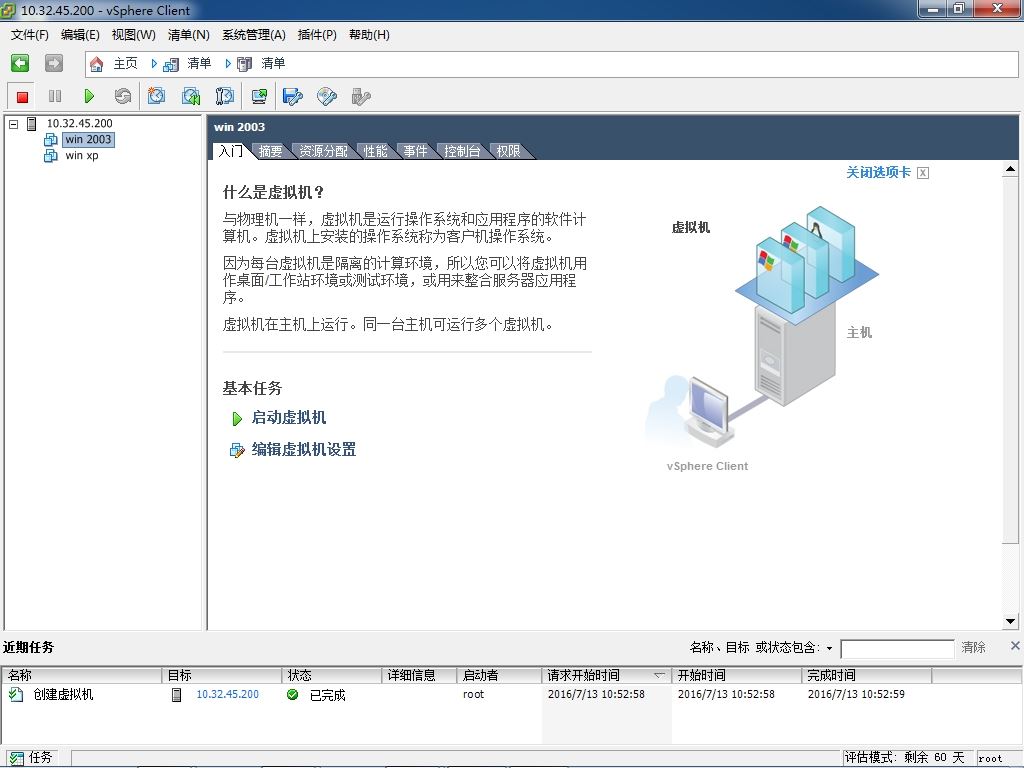Click the USB device connect toolbar icon
Screen dimensions: 1024x768
pyautogui.click(x=360, y=97)
